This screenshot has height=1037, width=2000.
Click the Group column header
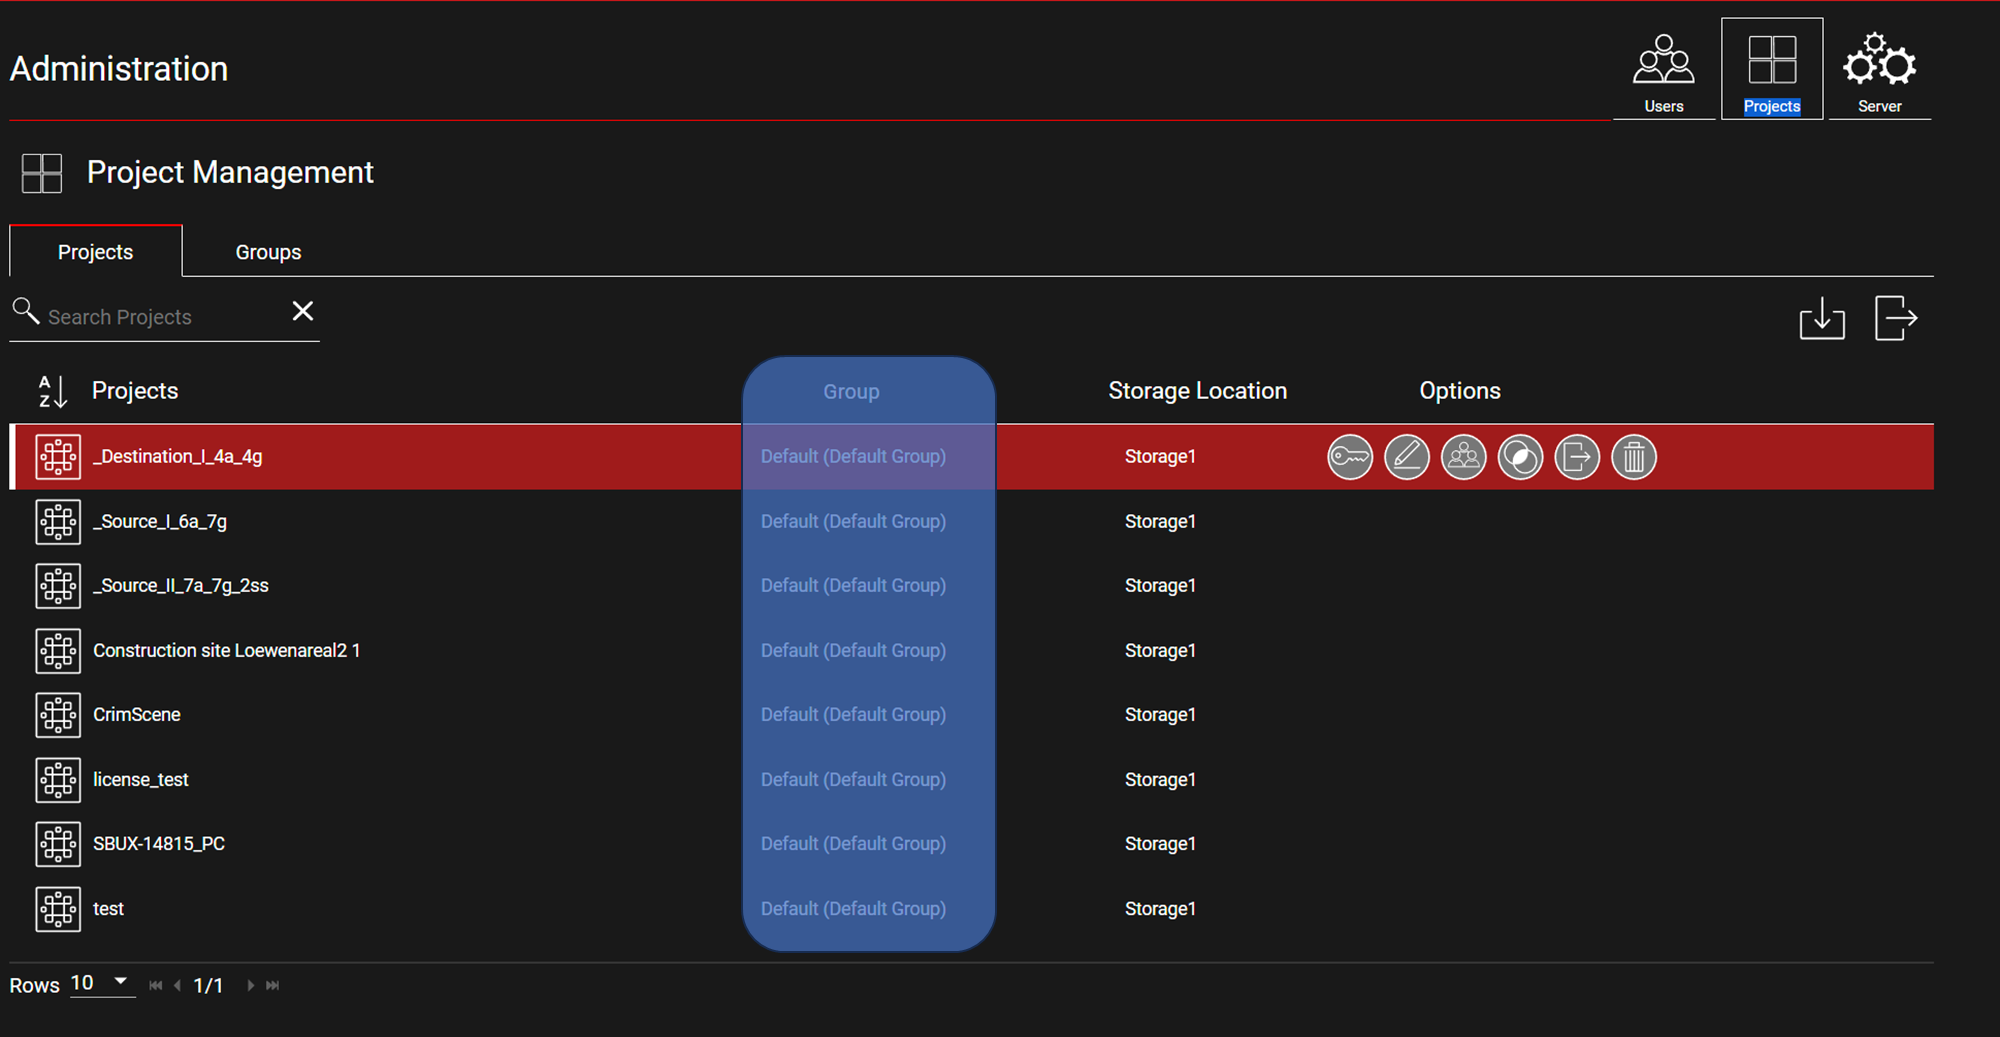pos(851,392)
